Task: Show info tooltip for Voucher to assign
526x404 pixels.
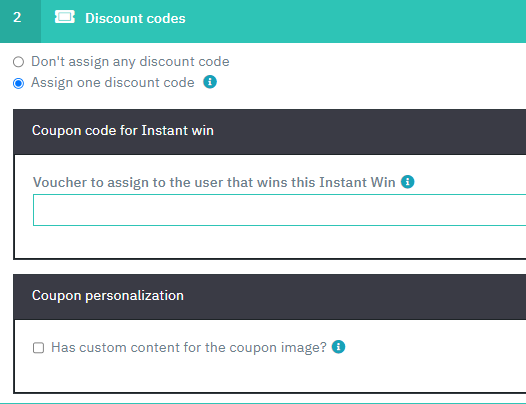Action: pyautogui.click(x=408, y=182)
